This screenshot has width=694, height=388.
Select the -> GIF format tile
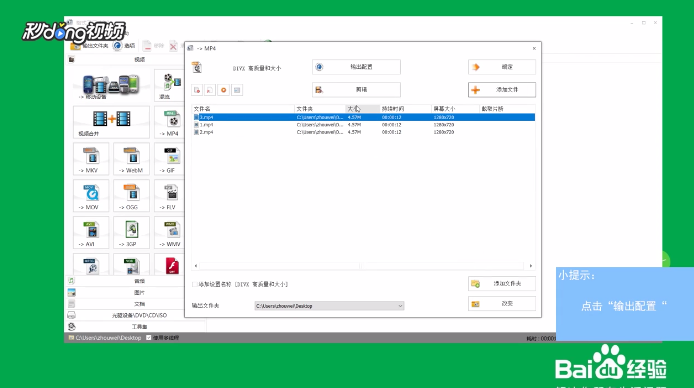pos(169,159)
